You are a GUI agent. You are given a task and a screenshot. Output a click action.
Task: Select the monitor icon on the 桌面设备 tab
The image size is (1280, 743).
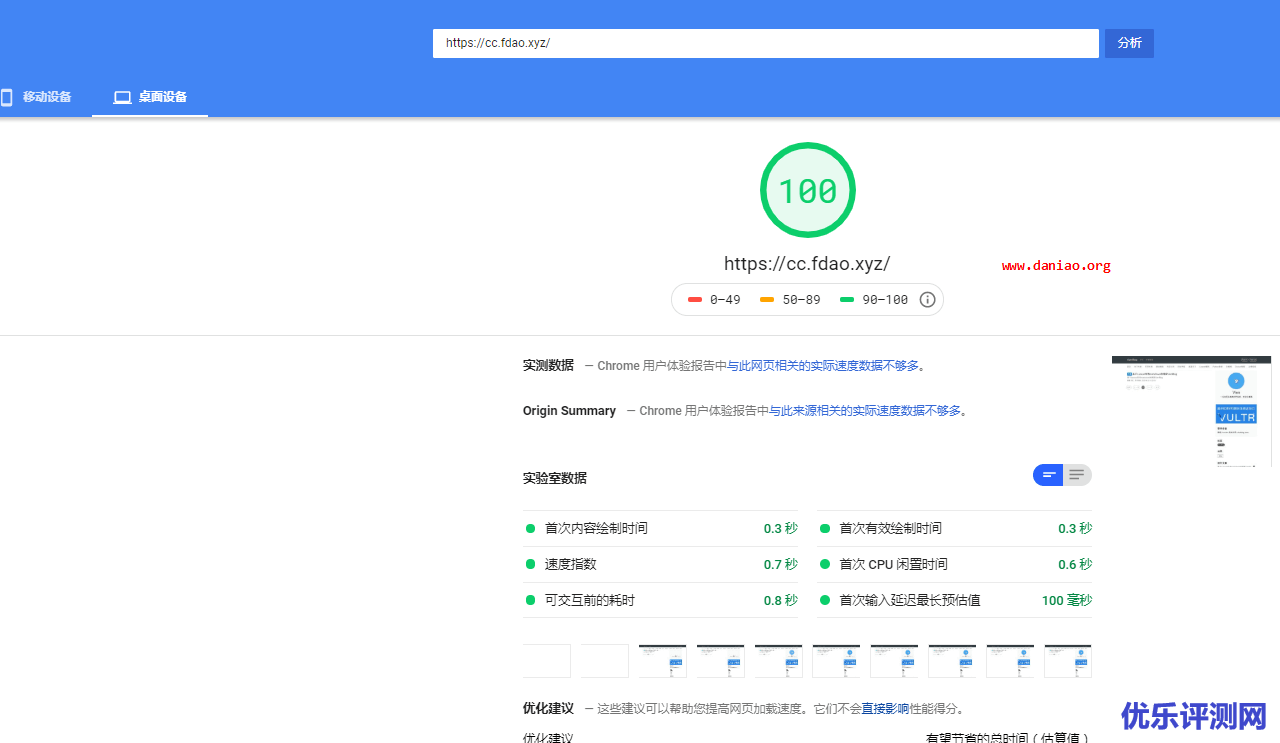coord(121,97)
